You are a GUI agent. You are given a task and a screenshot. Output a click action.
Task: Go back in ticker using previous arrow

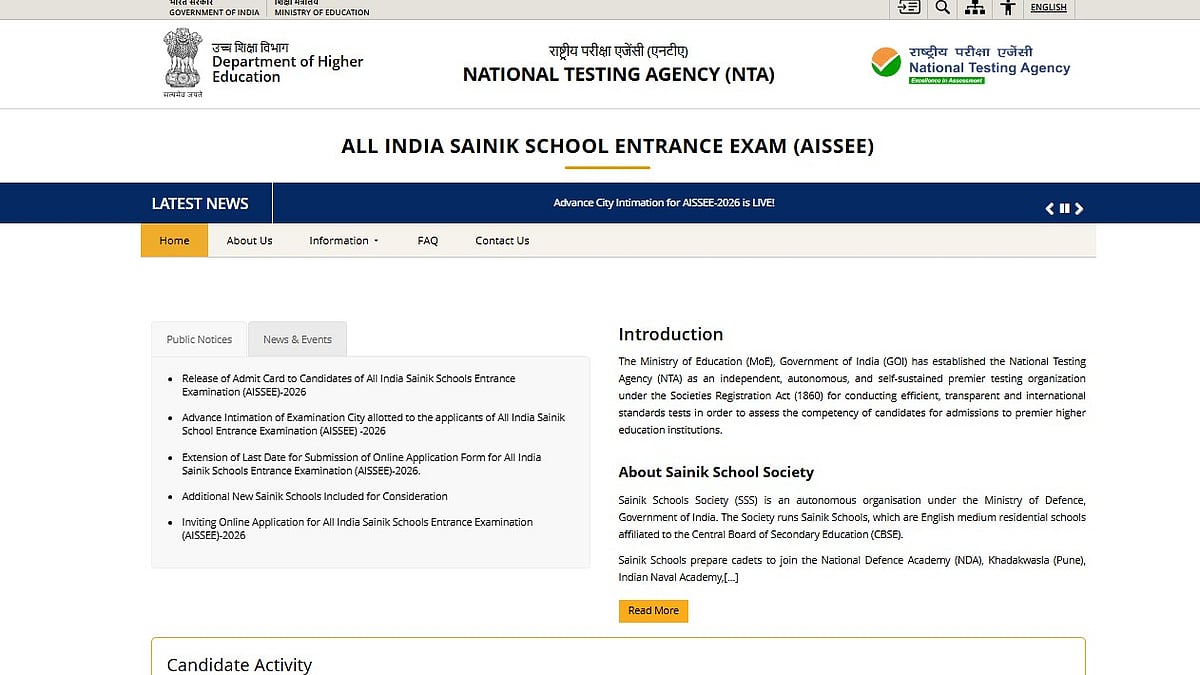tap(1049, 208)
